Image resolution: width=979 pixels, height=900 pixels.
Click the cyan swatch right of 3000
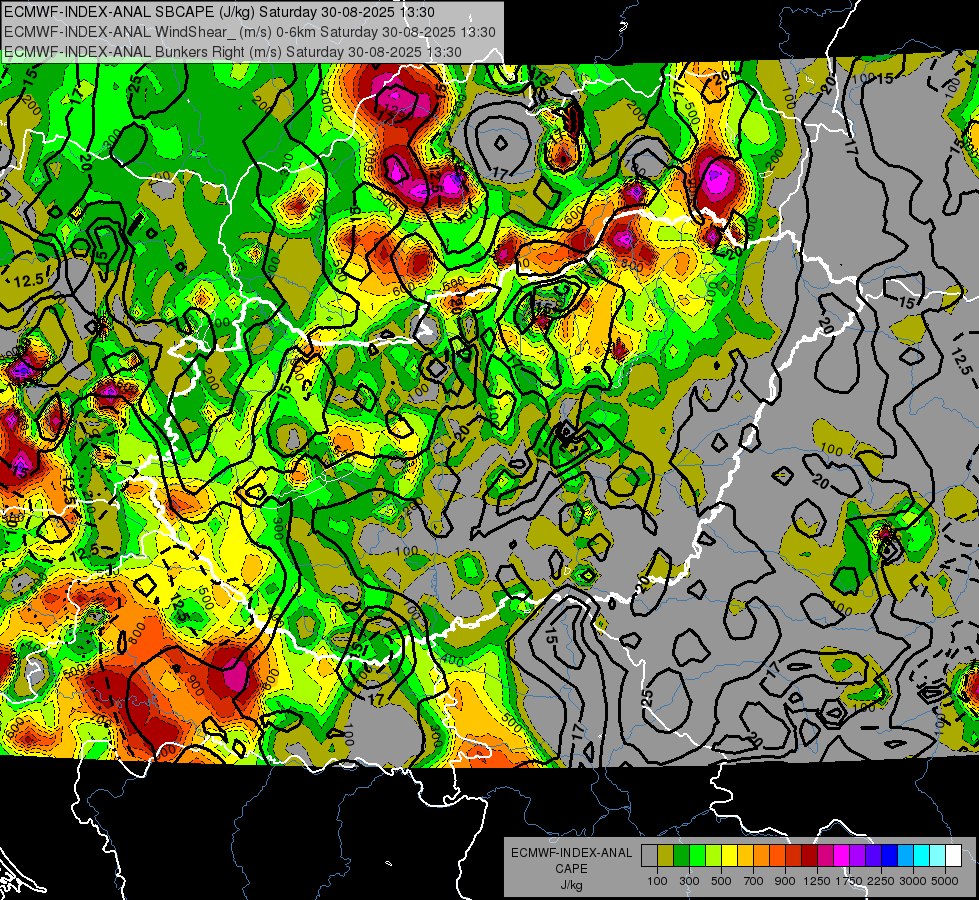click(922, 855)
